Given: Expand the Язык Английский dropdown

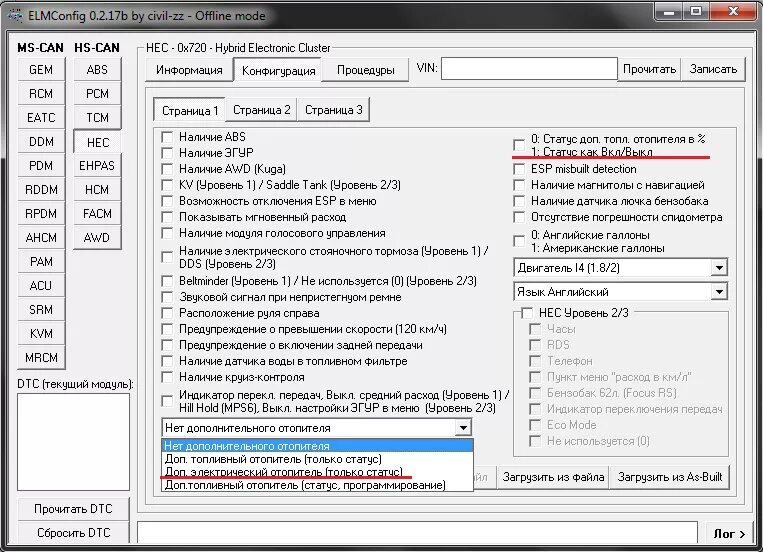Looking at the screenshot, I should (719, 292).
